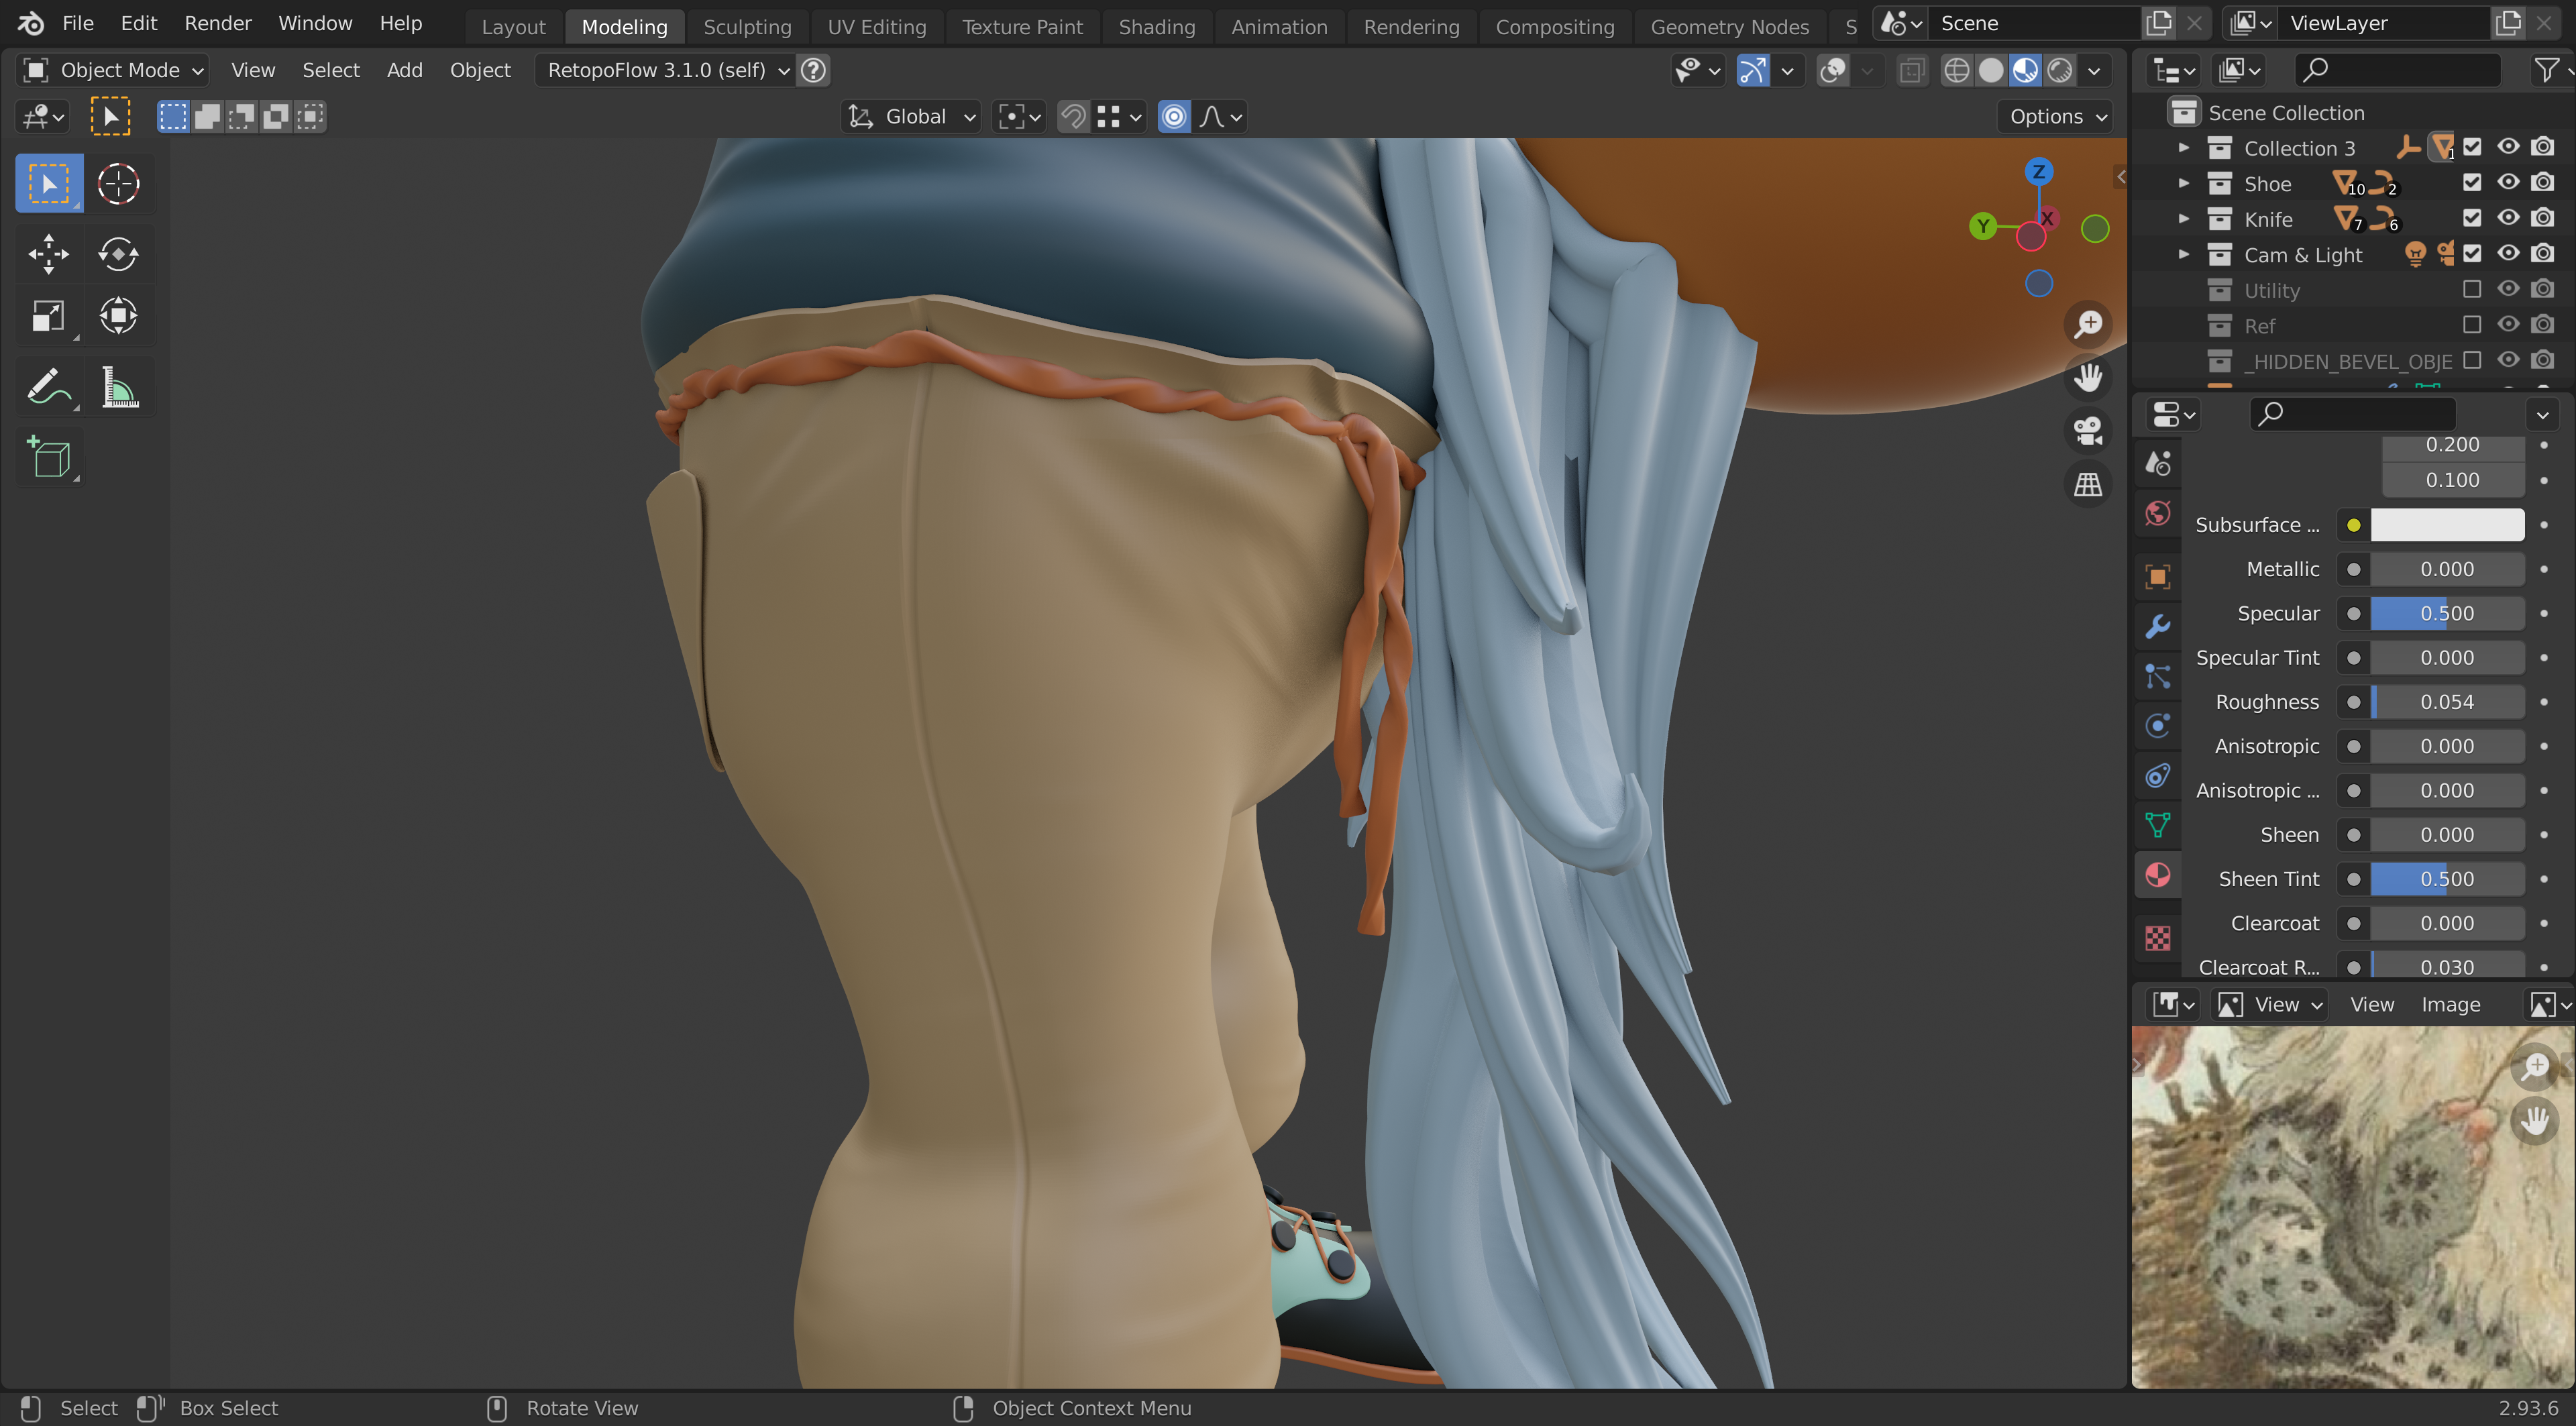Open the Render menu
The width and height of the screenshot is (2576, 1426).
217,23
